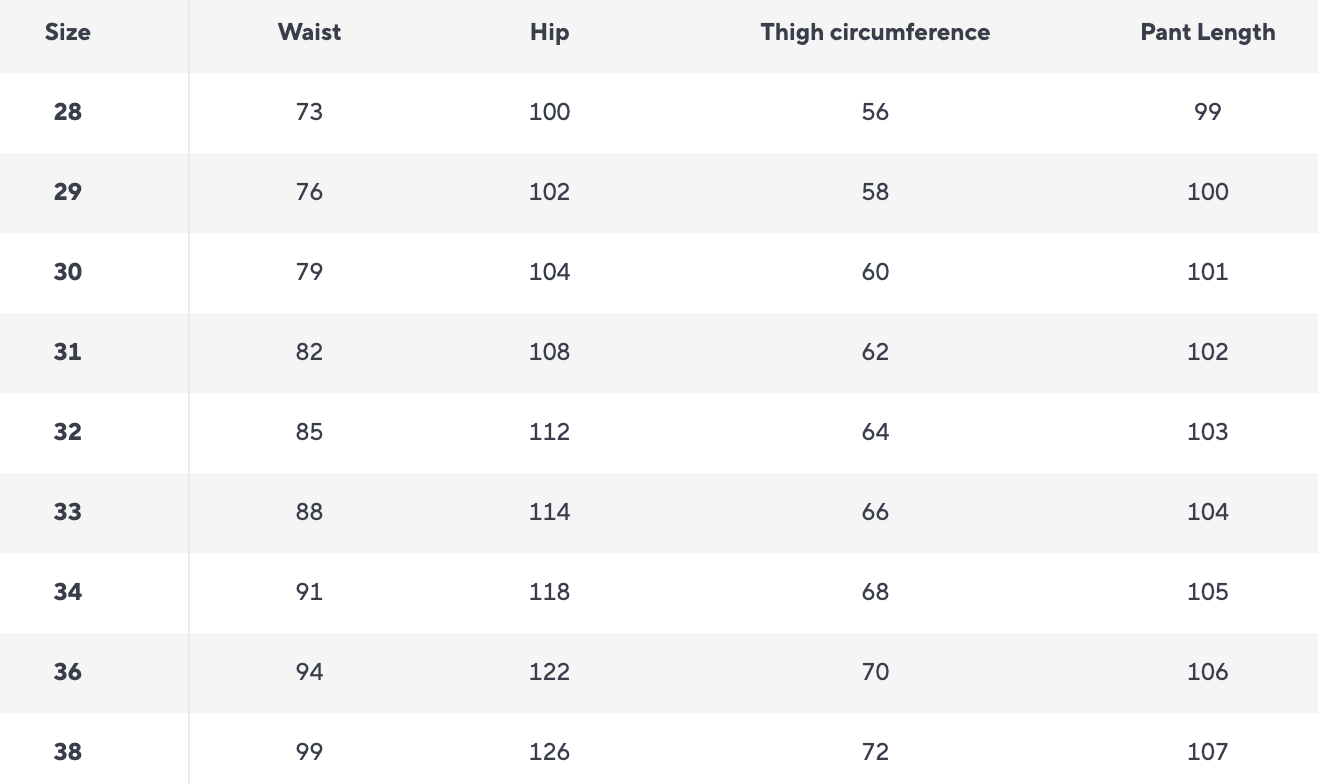The width and height of the screenshot is (1318, 784).
Task: Click the thigh circumference 56 for size 28
Action: pyautogui.click(x=875, y=112)
